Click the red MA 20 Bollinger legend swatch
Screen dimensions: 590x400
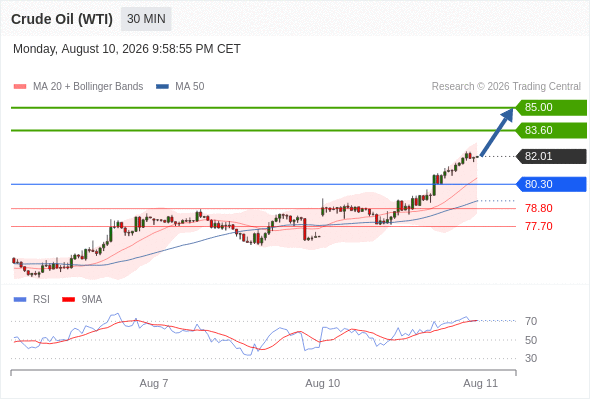click(x=20, y=87)
